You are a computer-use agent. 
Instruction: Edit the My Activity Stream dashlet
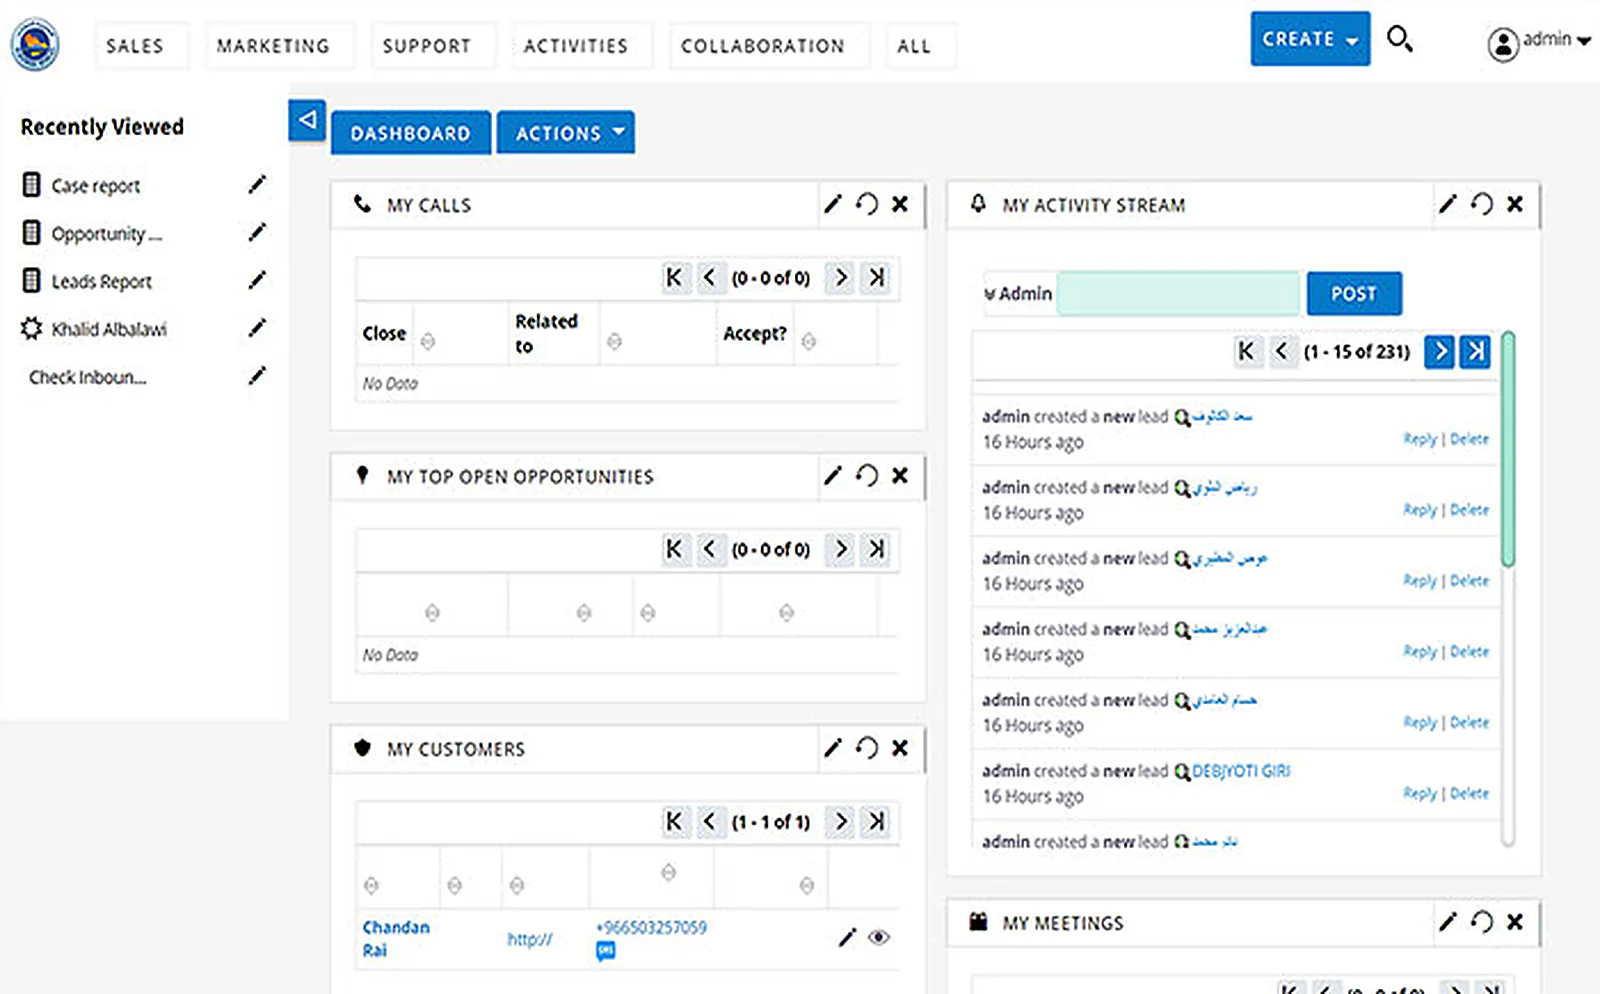pos(1448,204)
